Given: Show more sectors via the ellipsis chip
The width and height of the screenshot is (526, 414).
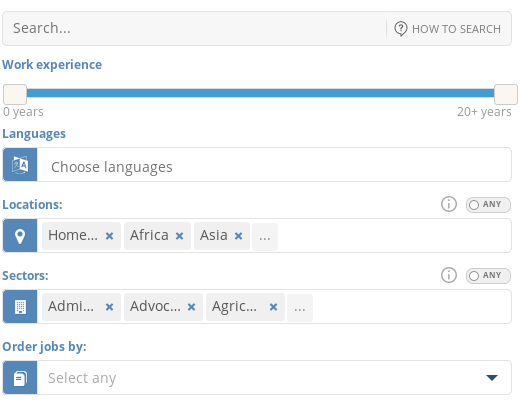Looking at the screenshot, I should tap(300, 308).
